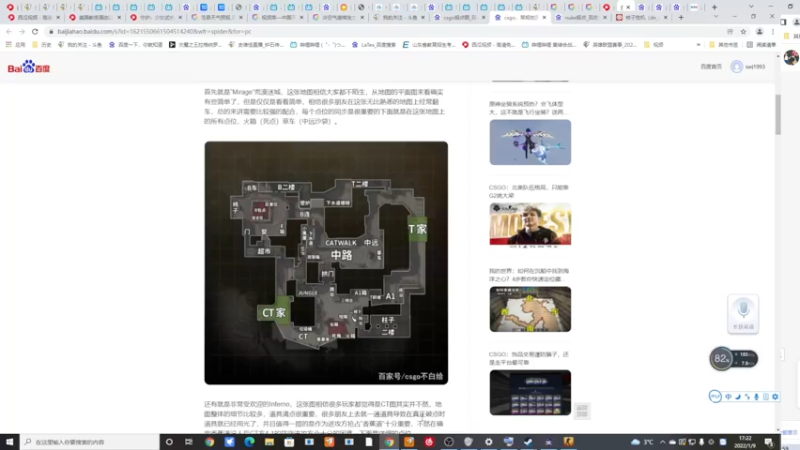The width and height of the screenshot is (800, 450).
Task: Open the 我的世界 map thumbnail
Action: [x=530, y=309]
